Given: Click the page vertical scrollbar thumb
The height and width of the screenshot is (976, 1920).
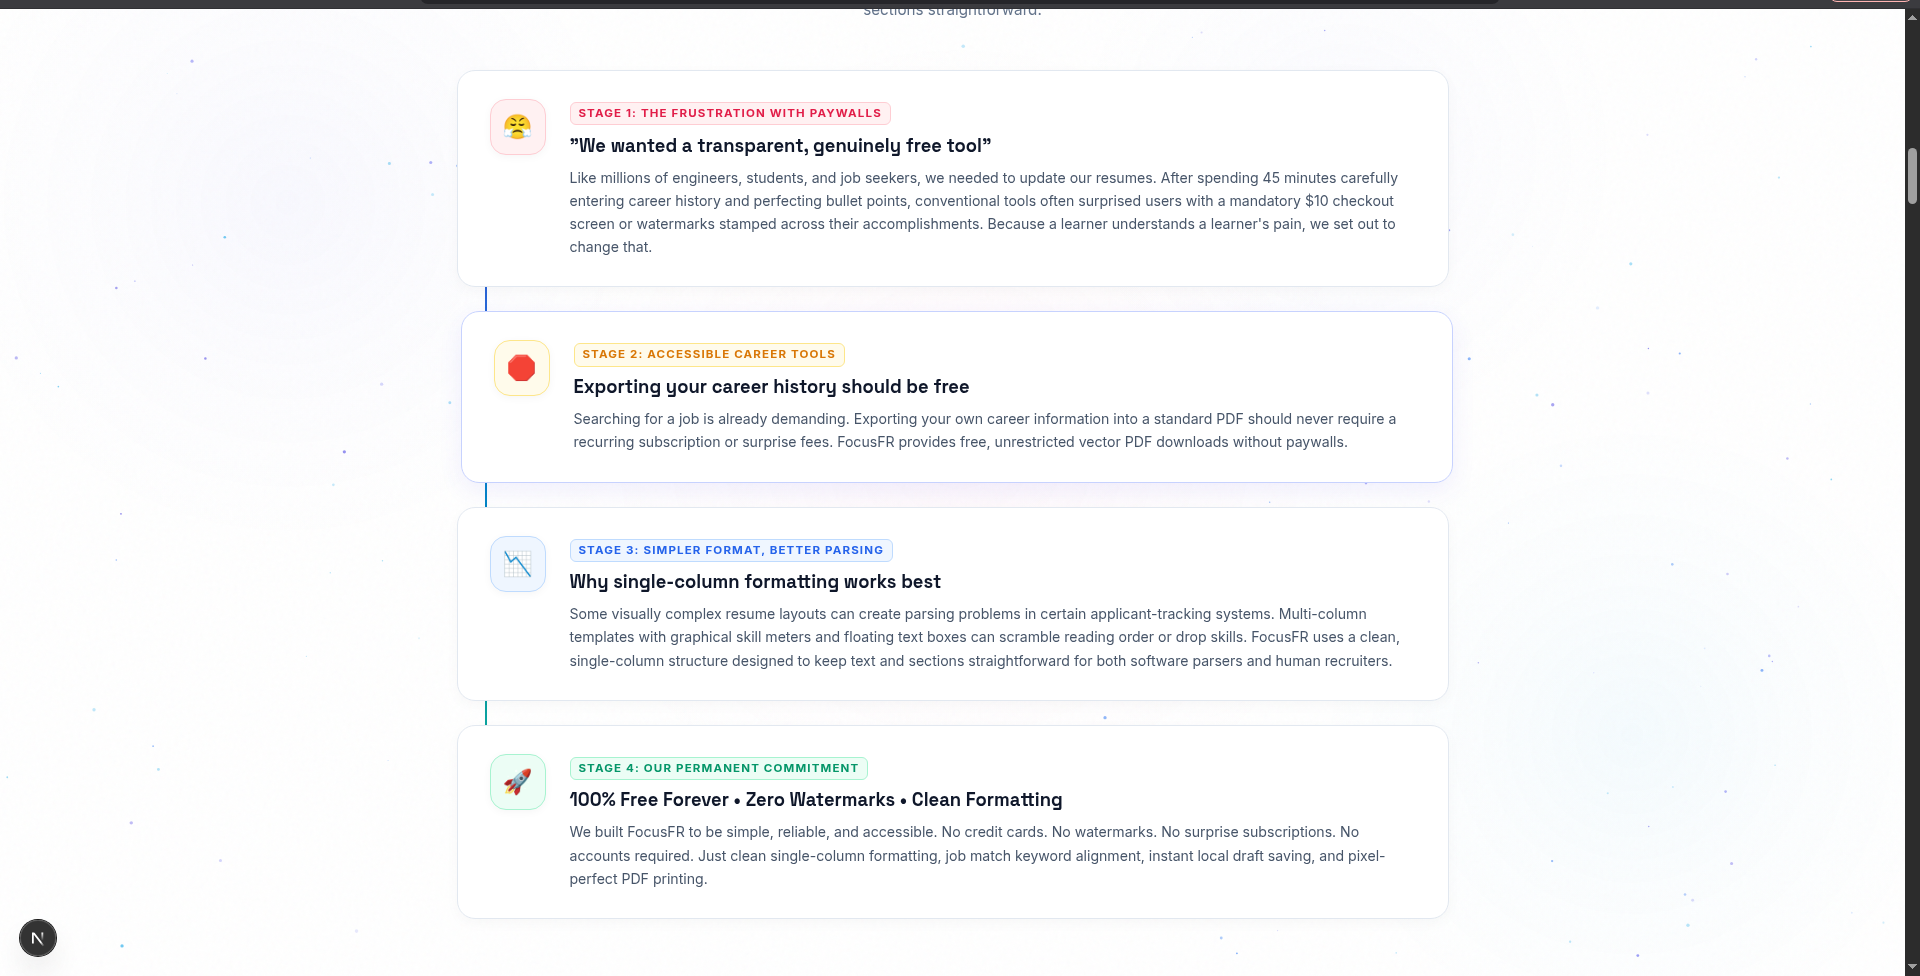Looking at the screenshot, I should tap(1912, 176).
